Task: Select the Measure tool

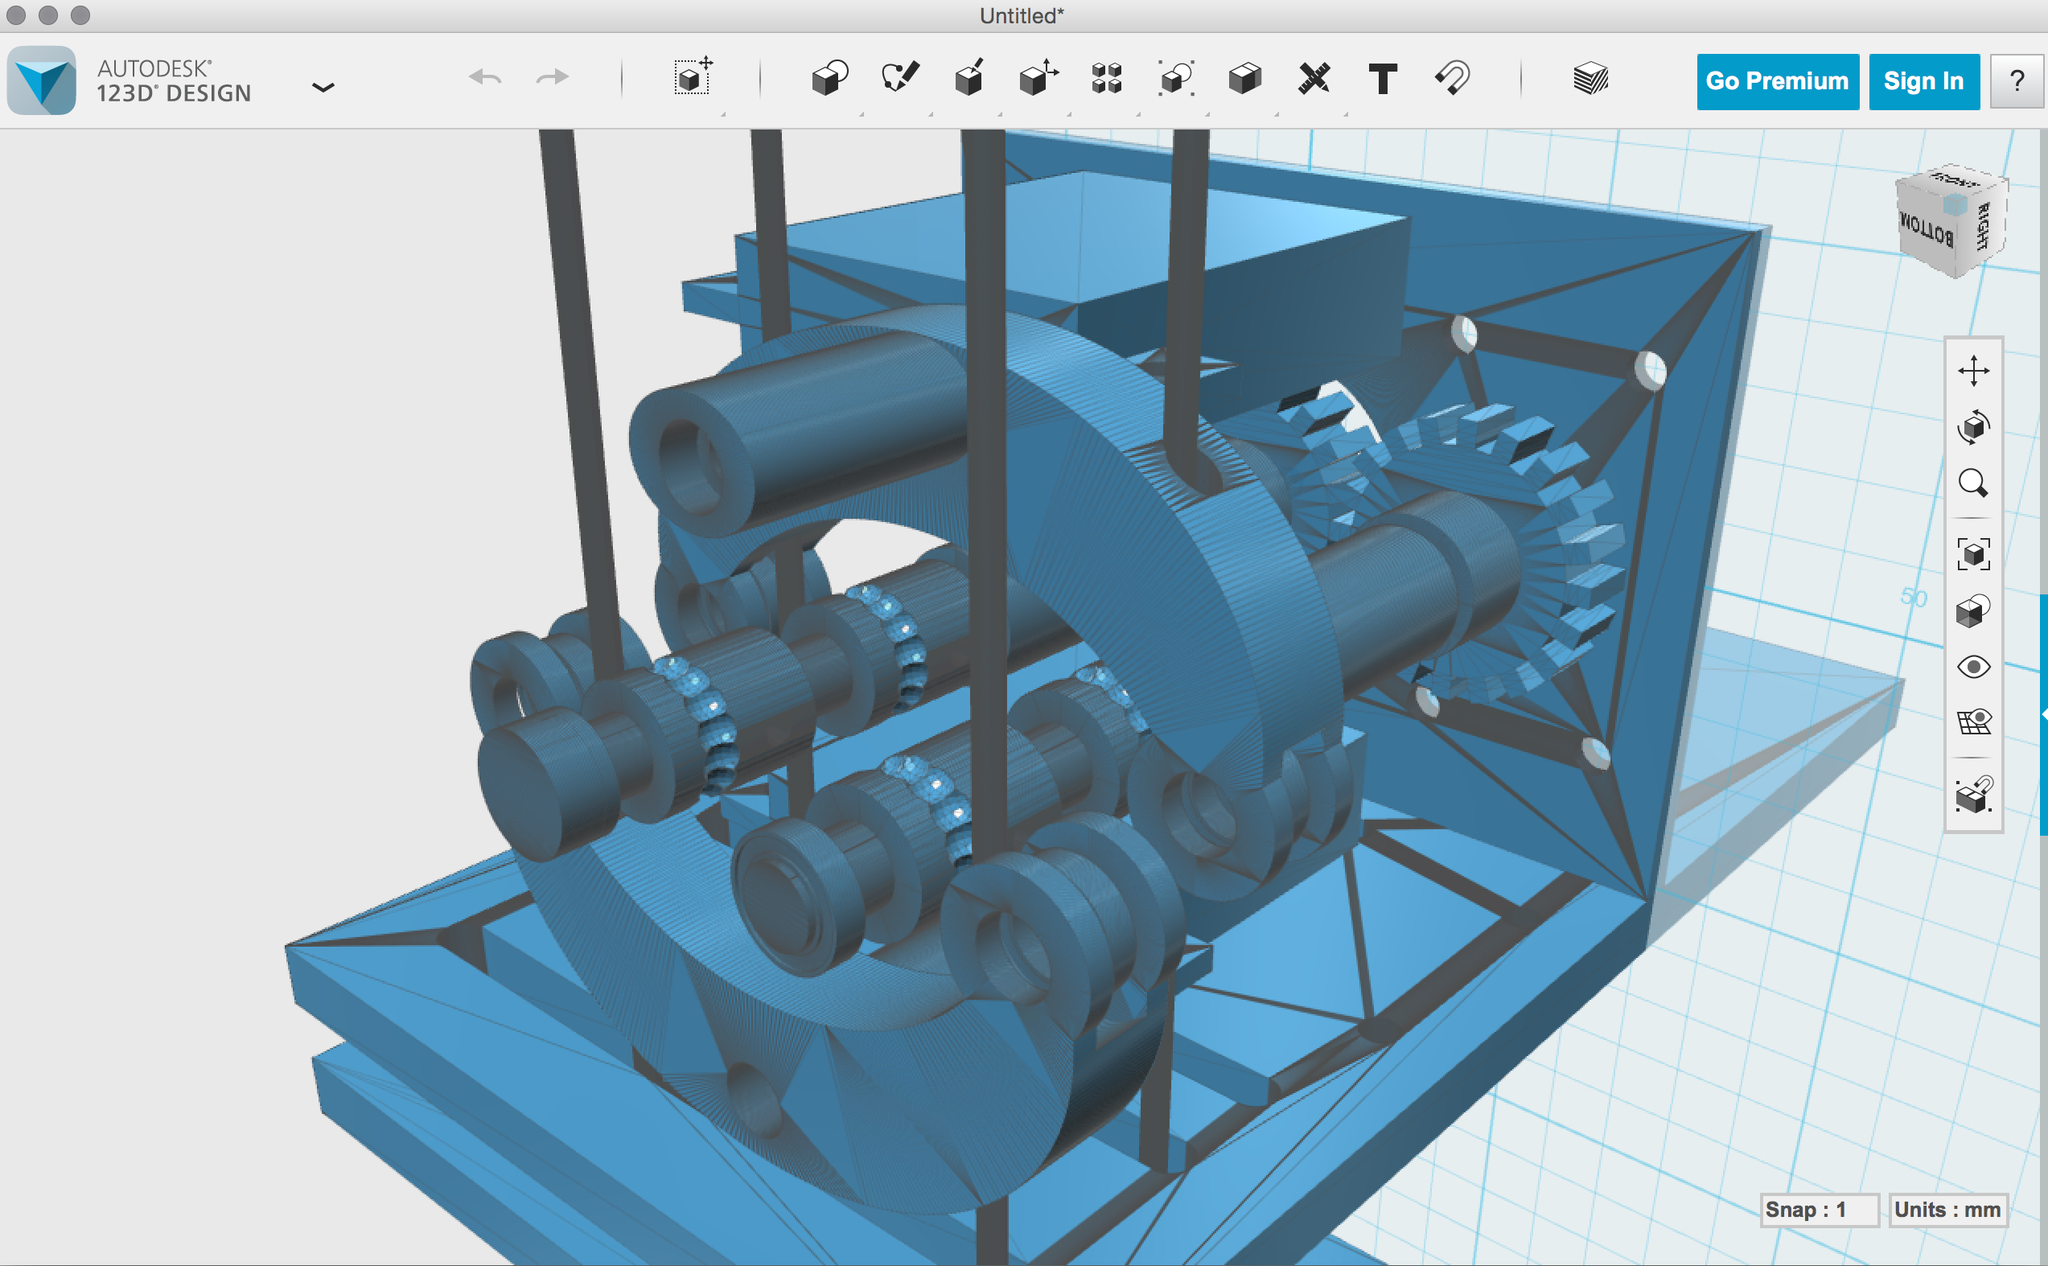Action: pos(1314,78)
